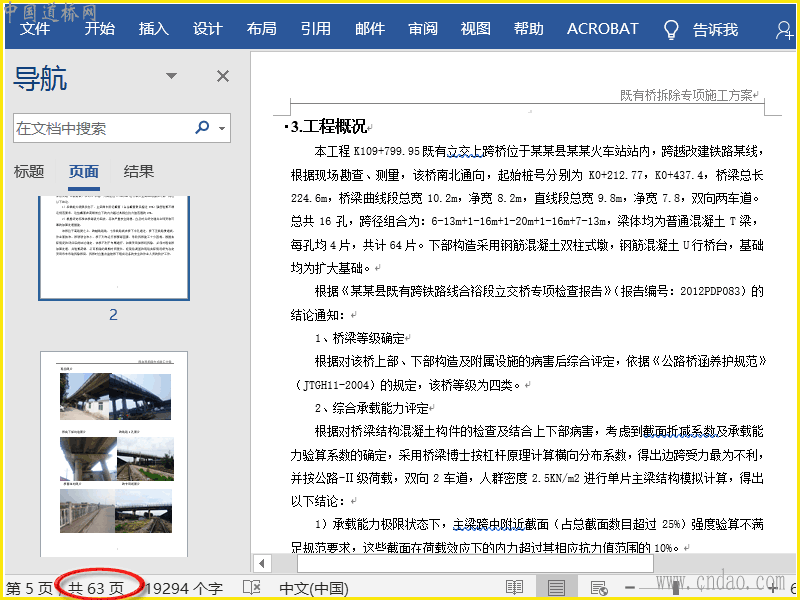Click the 3.工程概况 heading

coord(329,127)
